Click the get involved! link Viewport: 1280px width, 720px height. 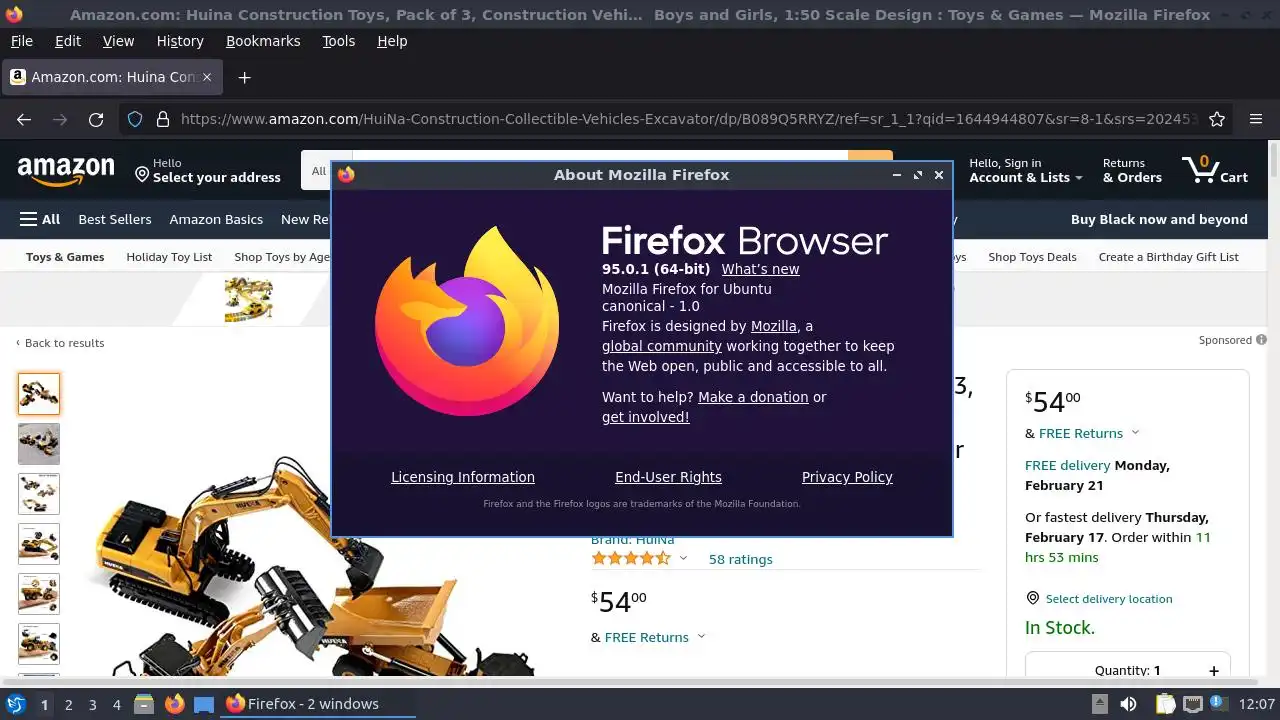click(645, 417)
